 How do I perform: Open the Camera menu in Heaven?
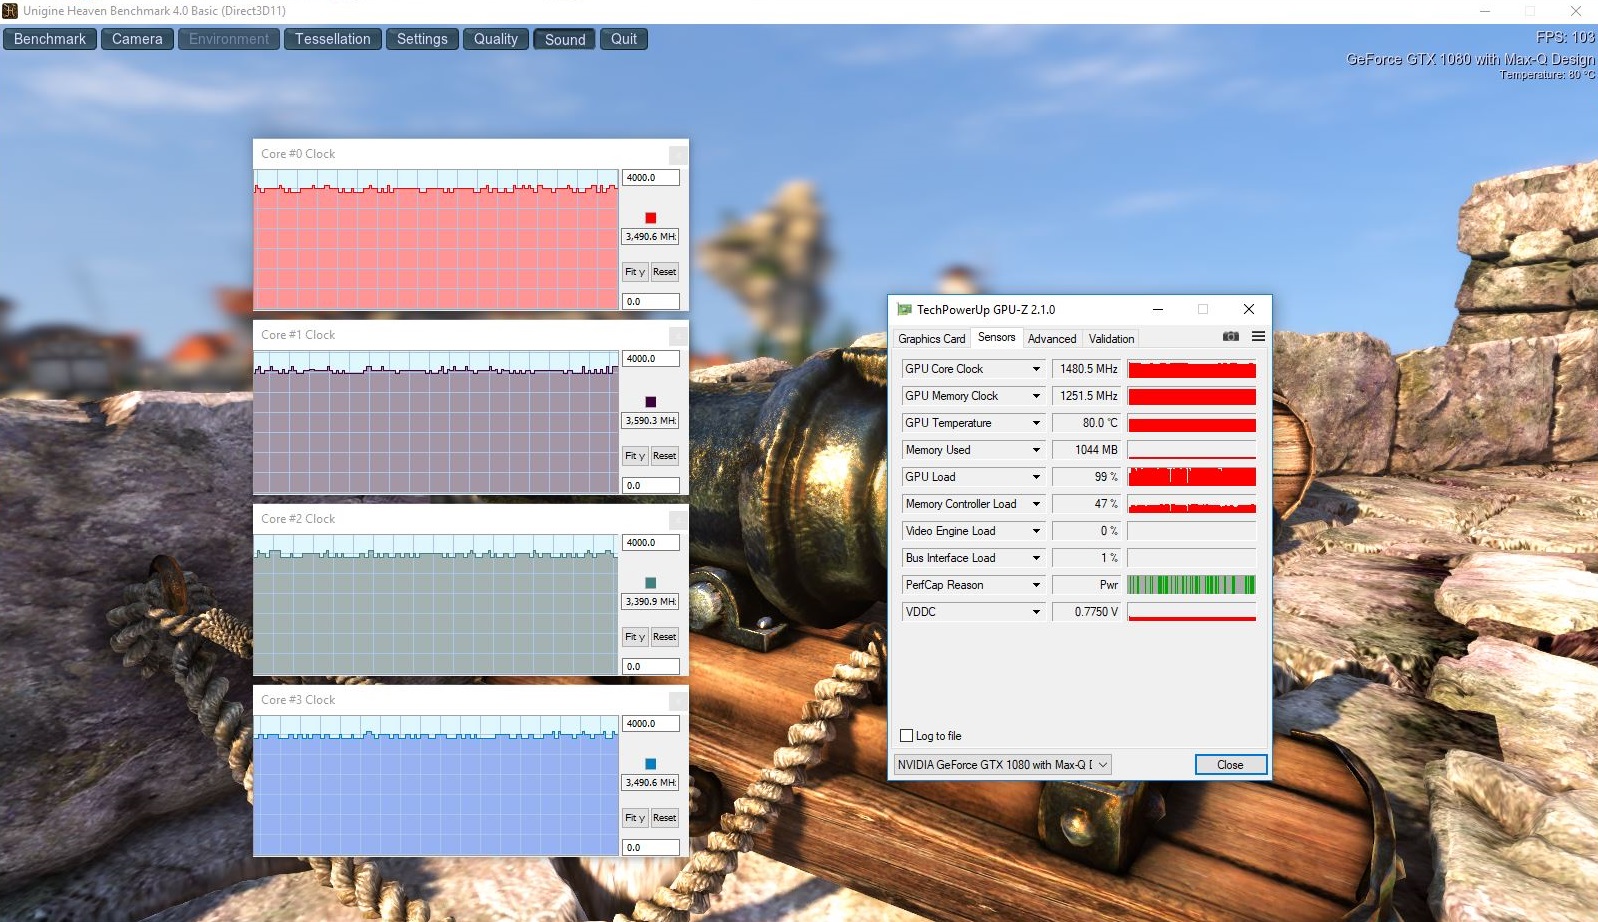(x=137, y=39)
